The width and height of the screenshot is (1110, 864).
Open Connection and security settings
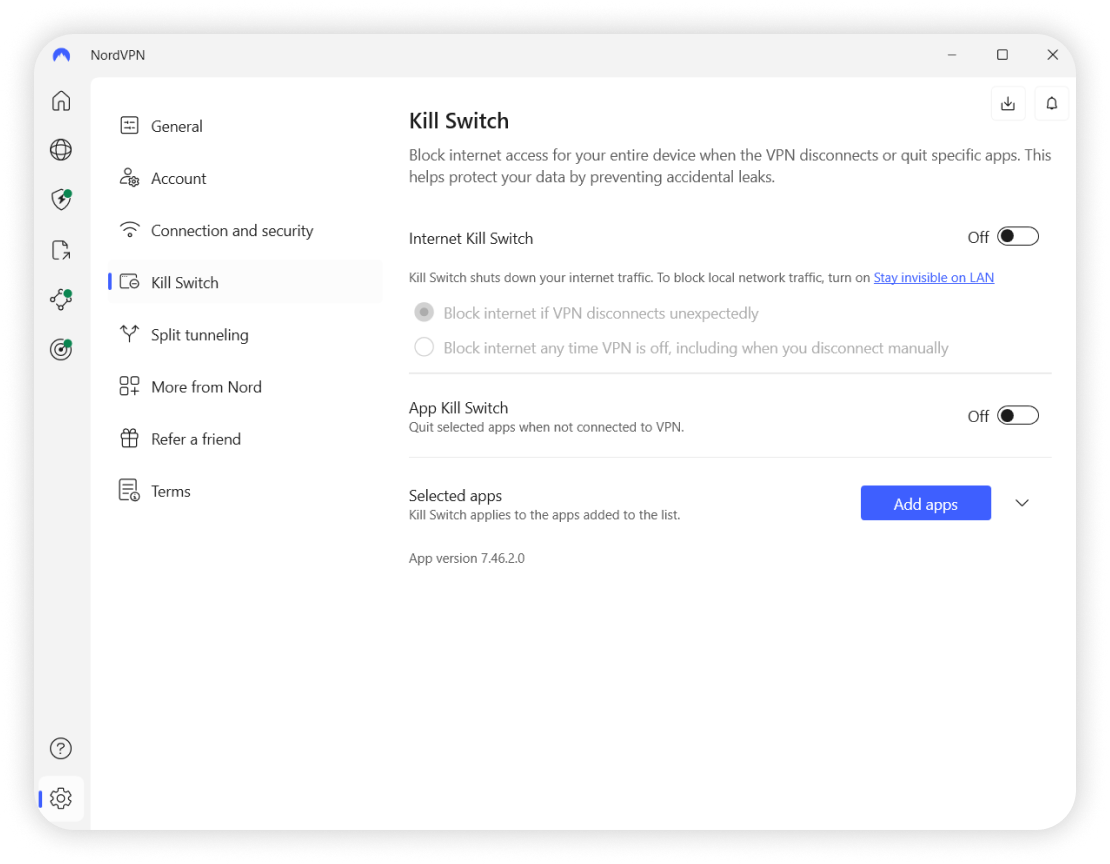(x=231, y=231)
